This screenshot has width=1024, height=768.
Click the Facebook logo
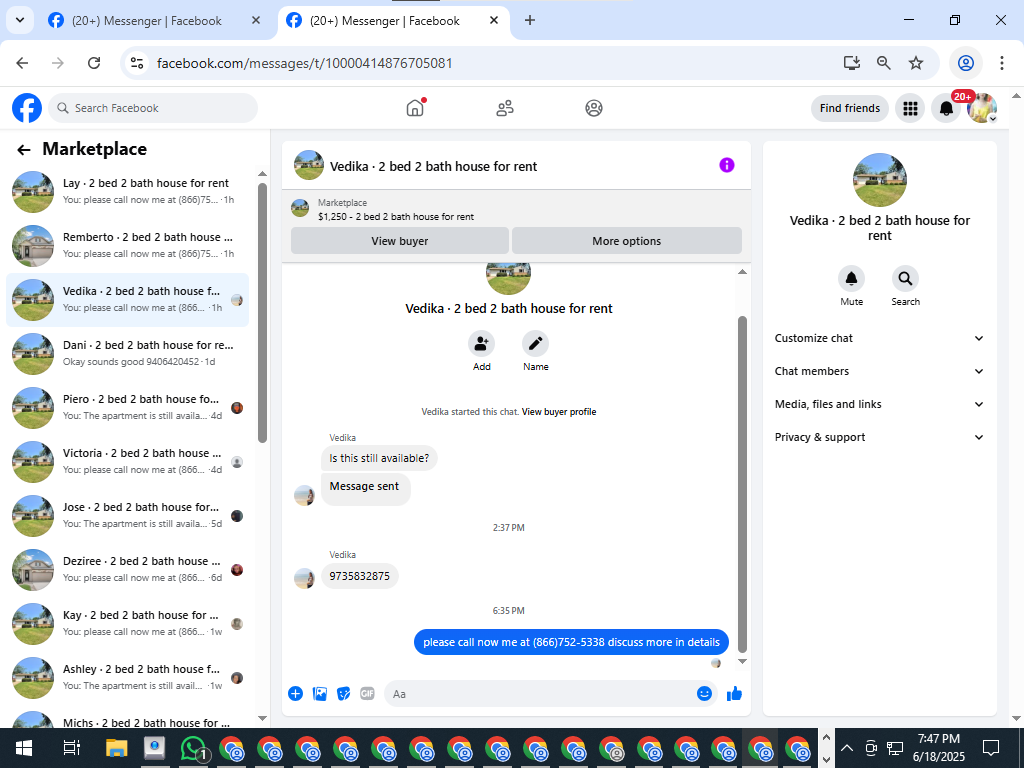click(x=27, y=108)
